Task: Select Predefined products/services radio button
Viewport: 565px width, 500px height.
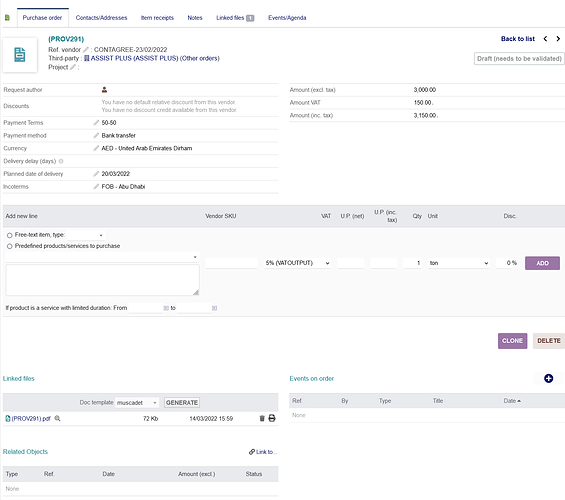Action: [10, 246]
